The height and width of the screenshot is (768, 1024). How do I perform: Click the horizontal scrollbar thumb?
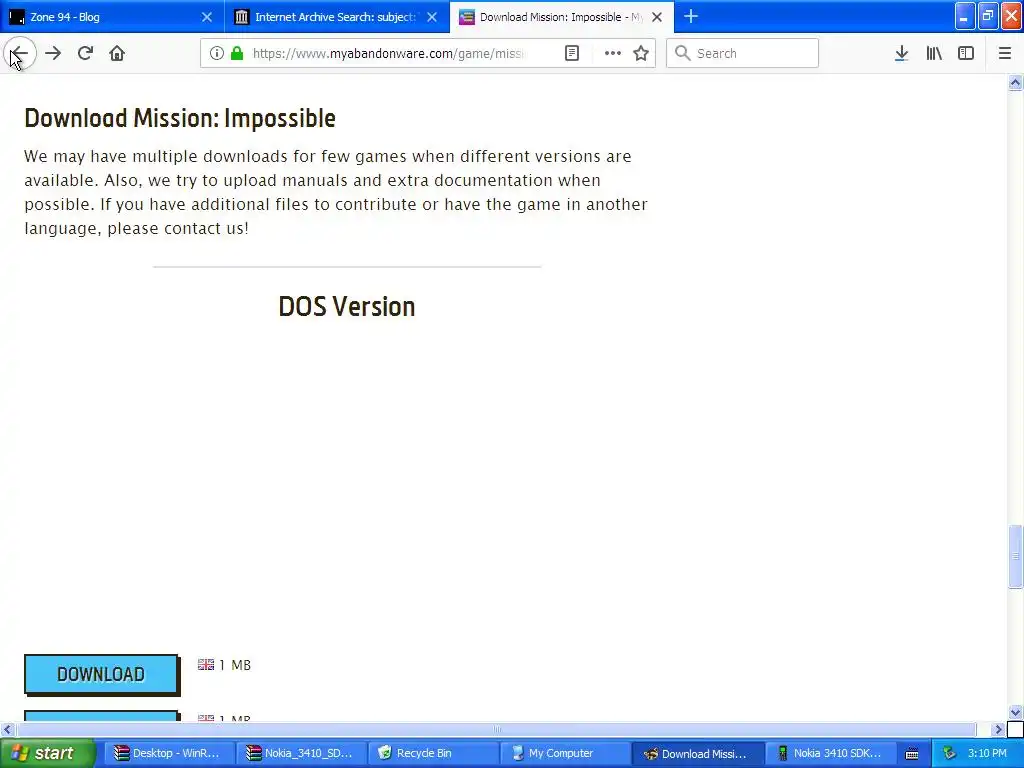496,729
